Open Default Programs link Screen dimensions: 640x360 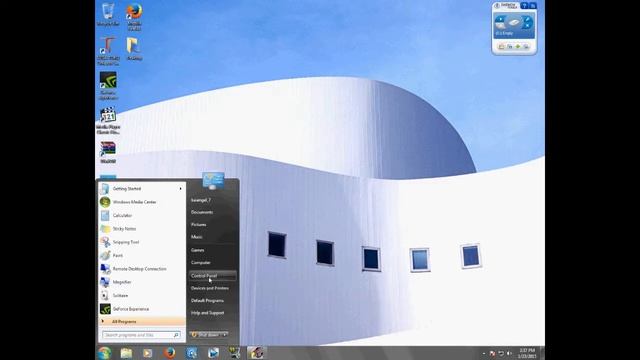(x=212, y=300)
